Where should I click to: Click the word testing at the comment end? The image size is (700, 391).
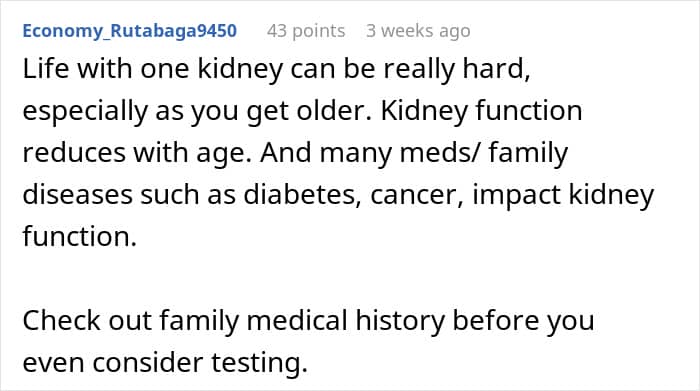pyautogui.click(x=259, y=363)
